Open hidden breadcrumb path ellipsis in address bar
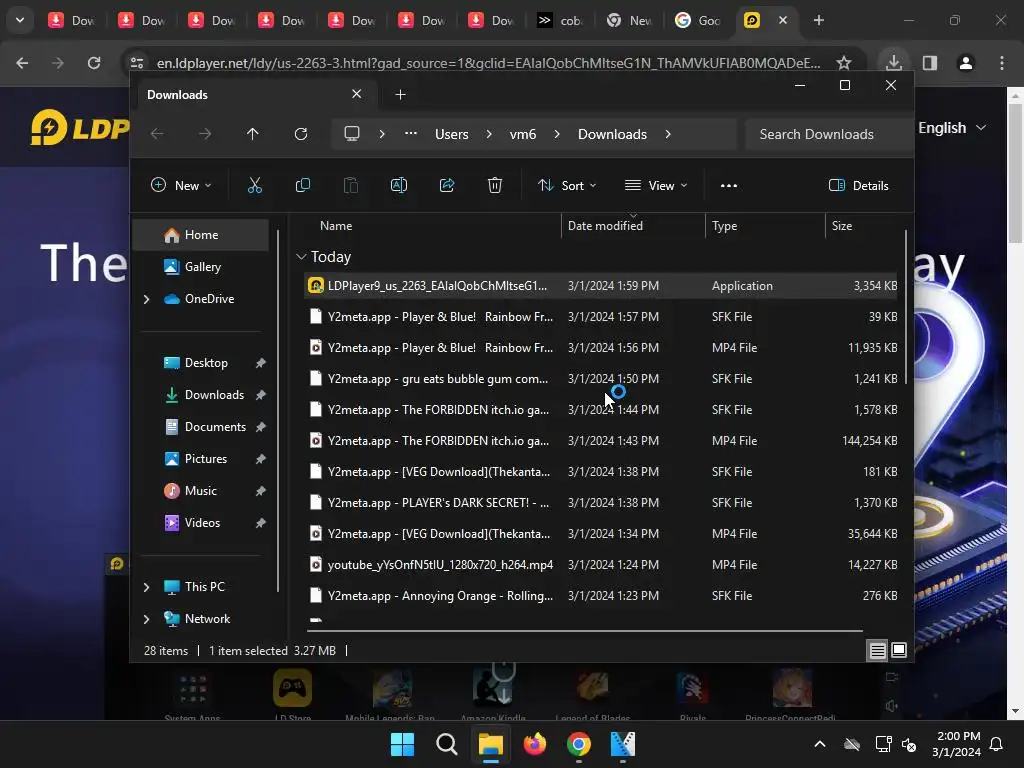Image resolution: width=1024 pixels, height=768 pixels. point(411,133)
